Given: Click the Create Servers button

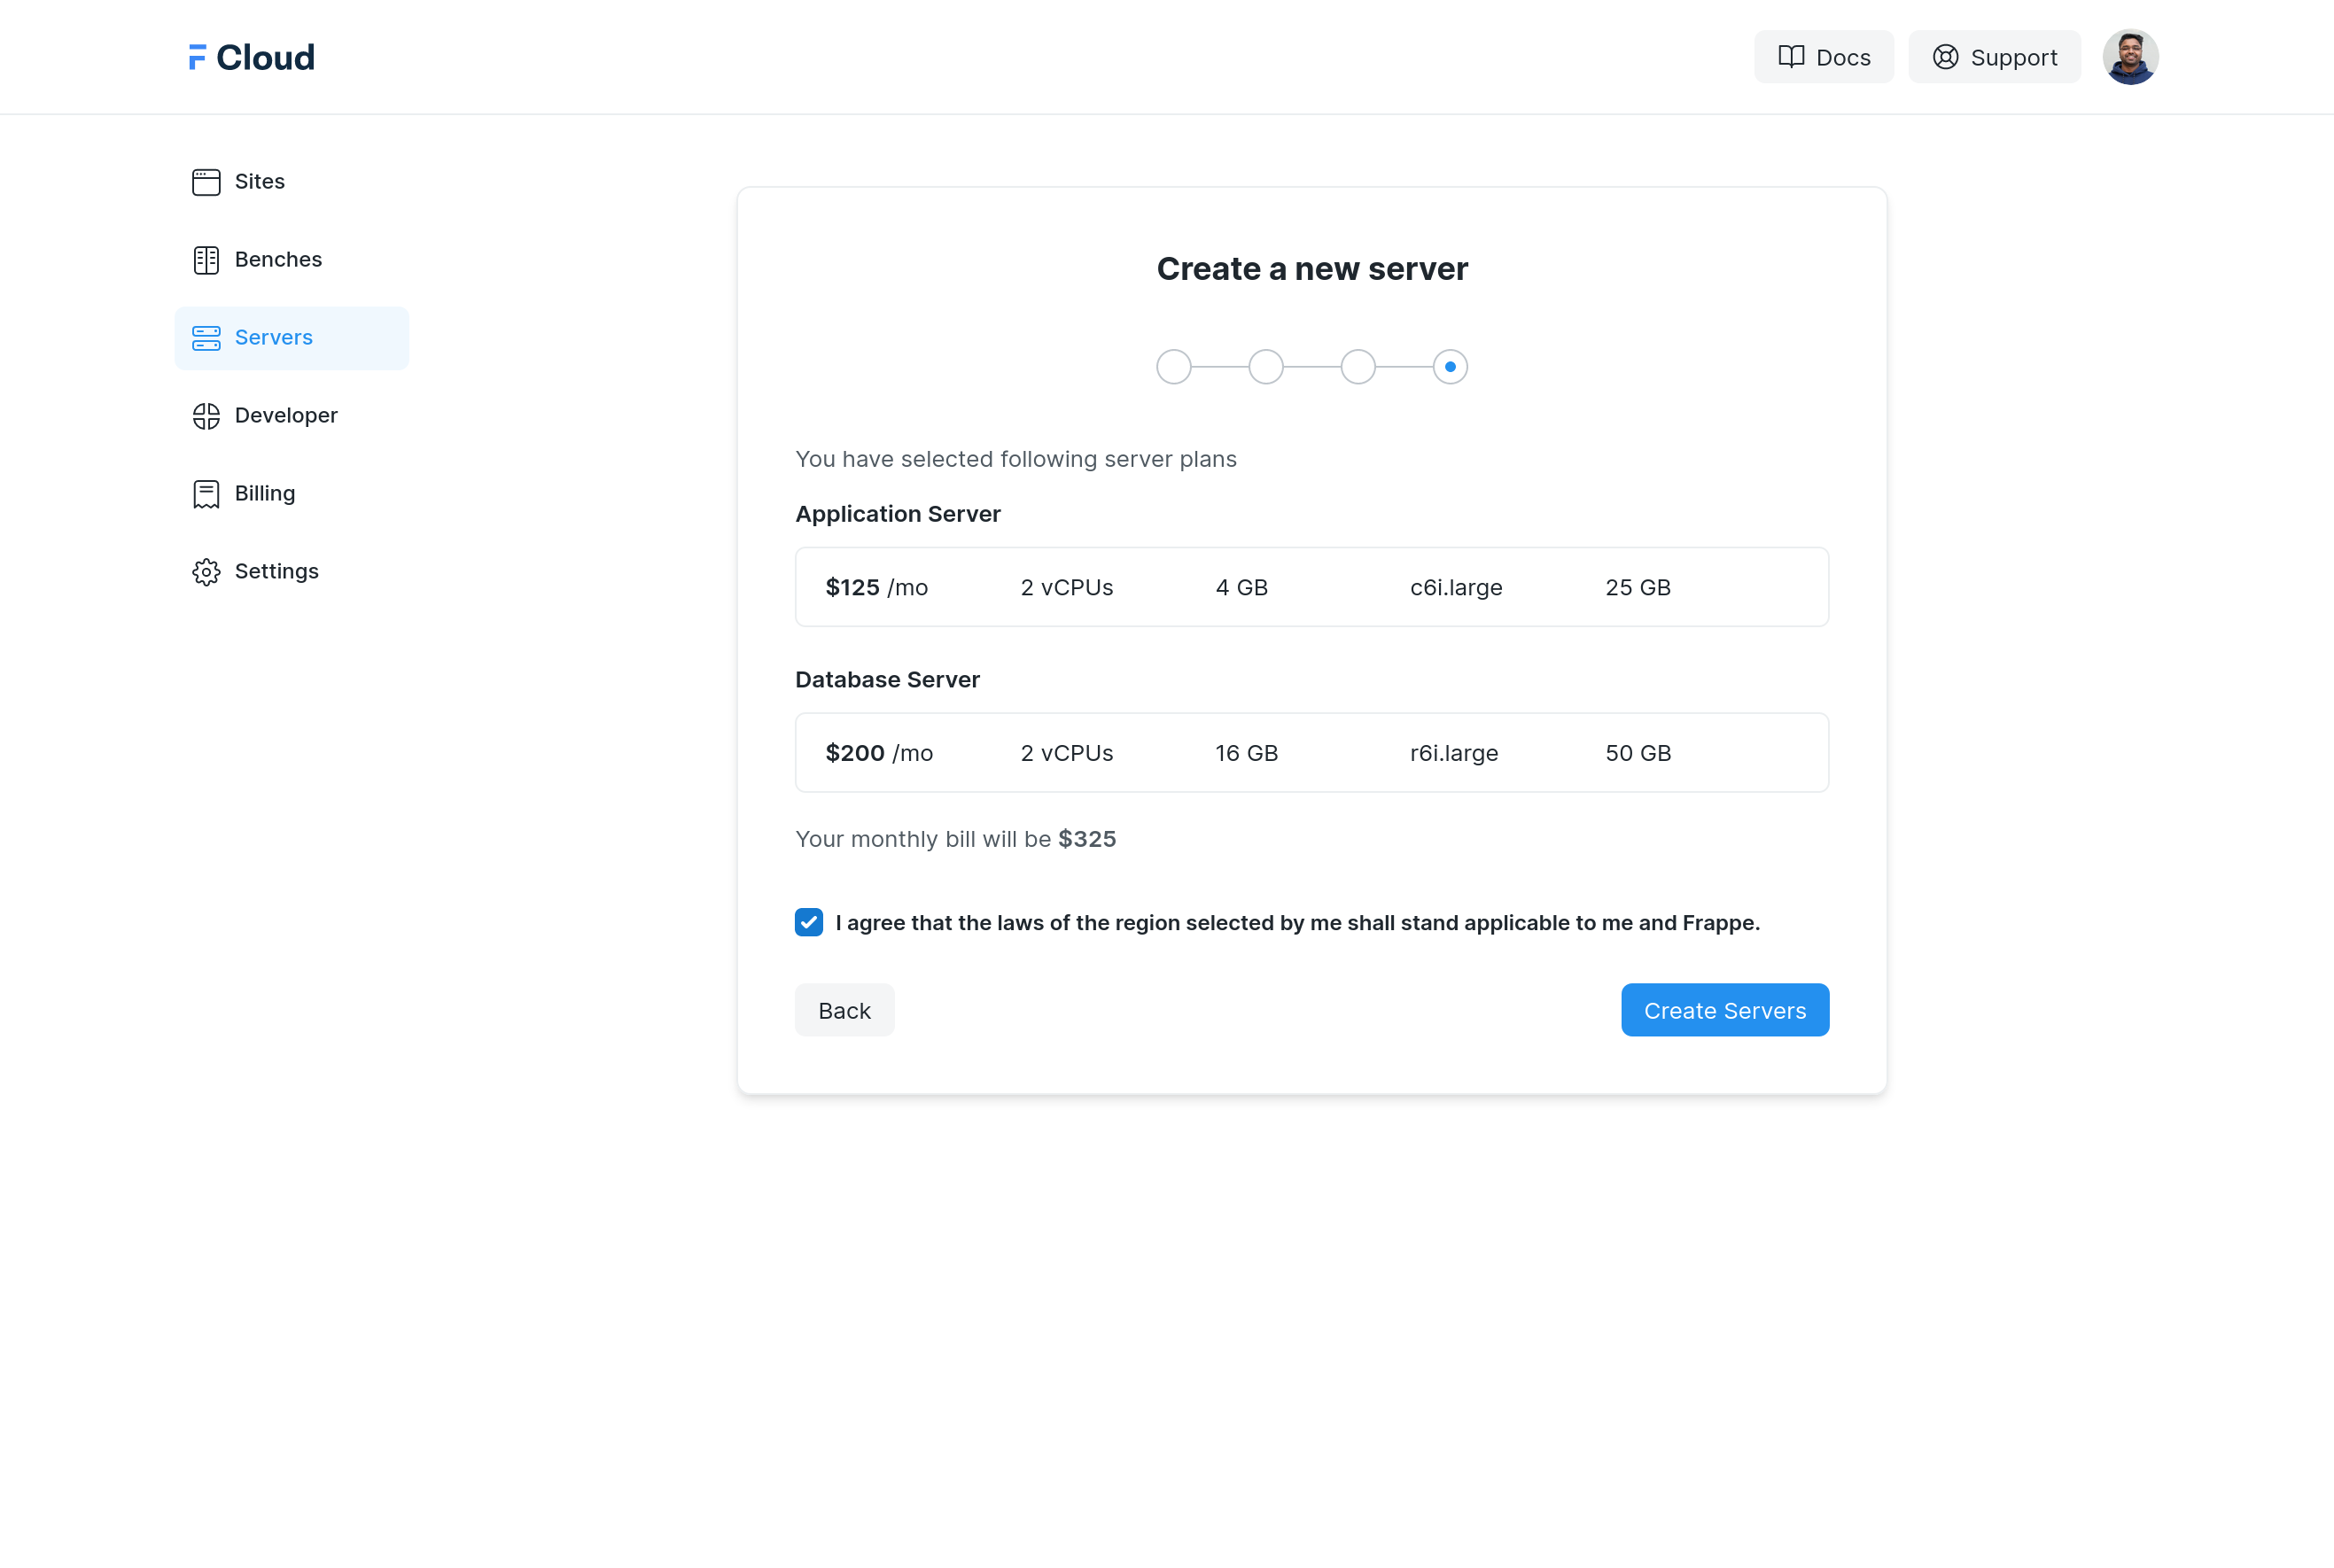Looking at the screenshot, I should tap(1725, 1010).
